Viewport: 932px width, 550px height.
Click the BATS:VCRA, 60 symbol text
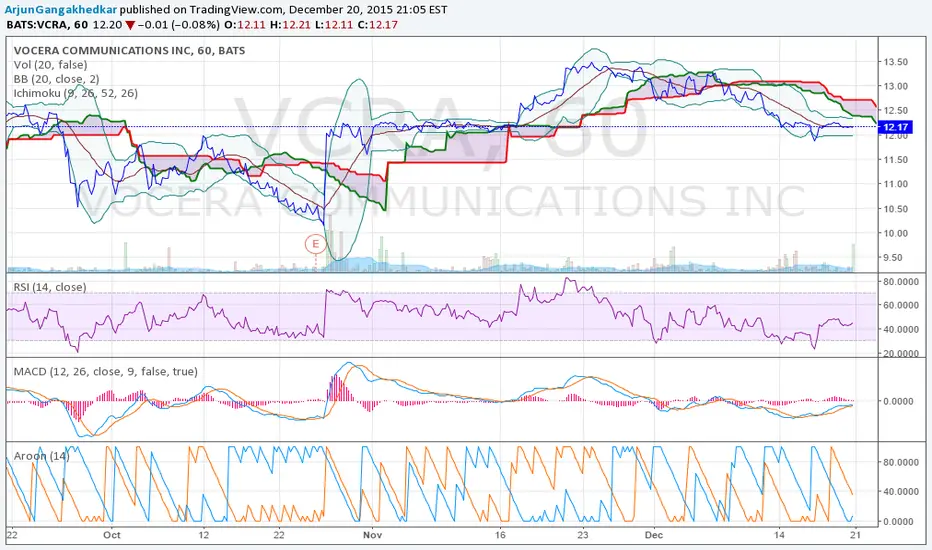[48, 25]
